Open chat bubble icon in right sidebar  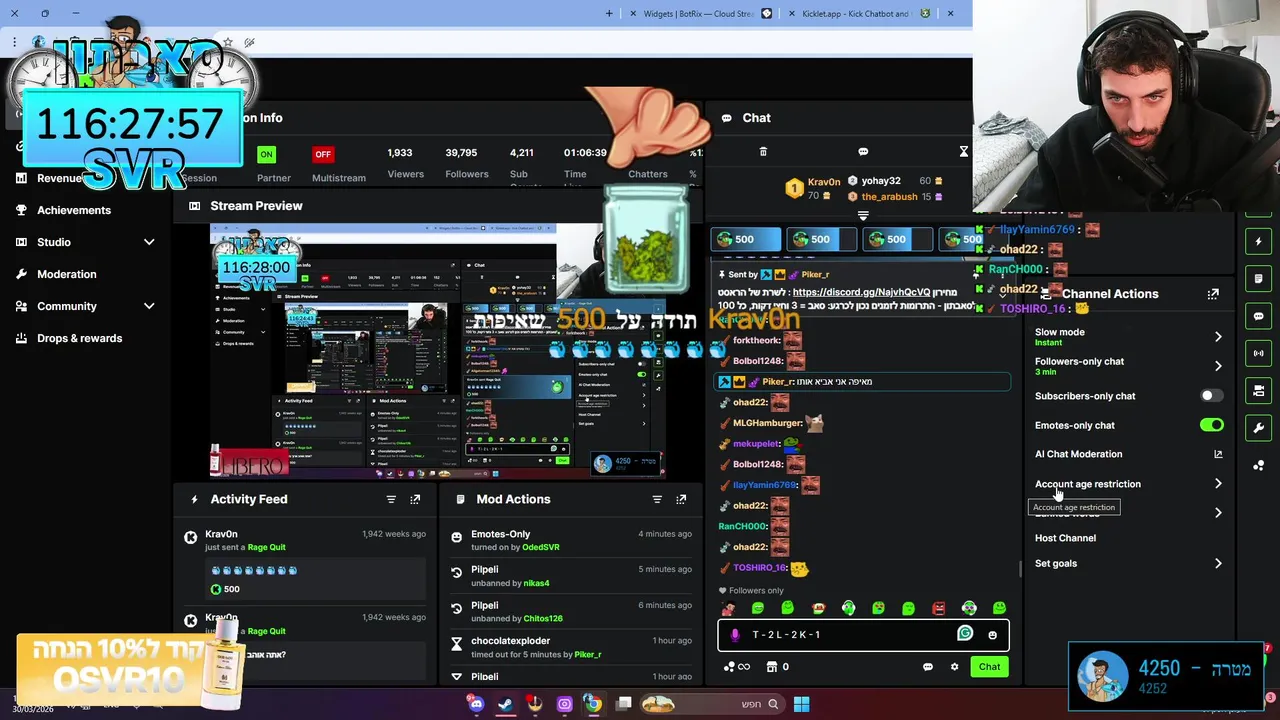tap(1258, 316)
